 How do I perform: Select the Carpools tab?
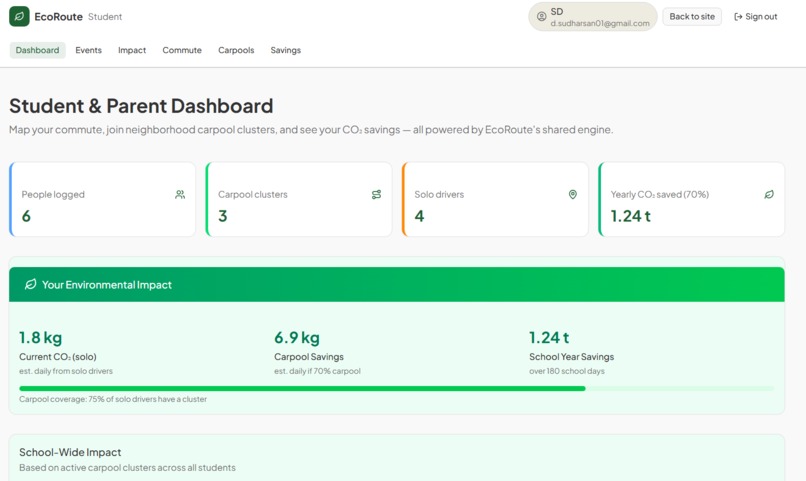pos(236,50)
